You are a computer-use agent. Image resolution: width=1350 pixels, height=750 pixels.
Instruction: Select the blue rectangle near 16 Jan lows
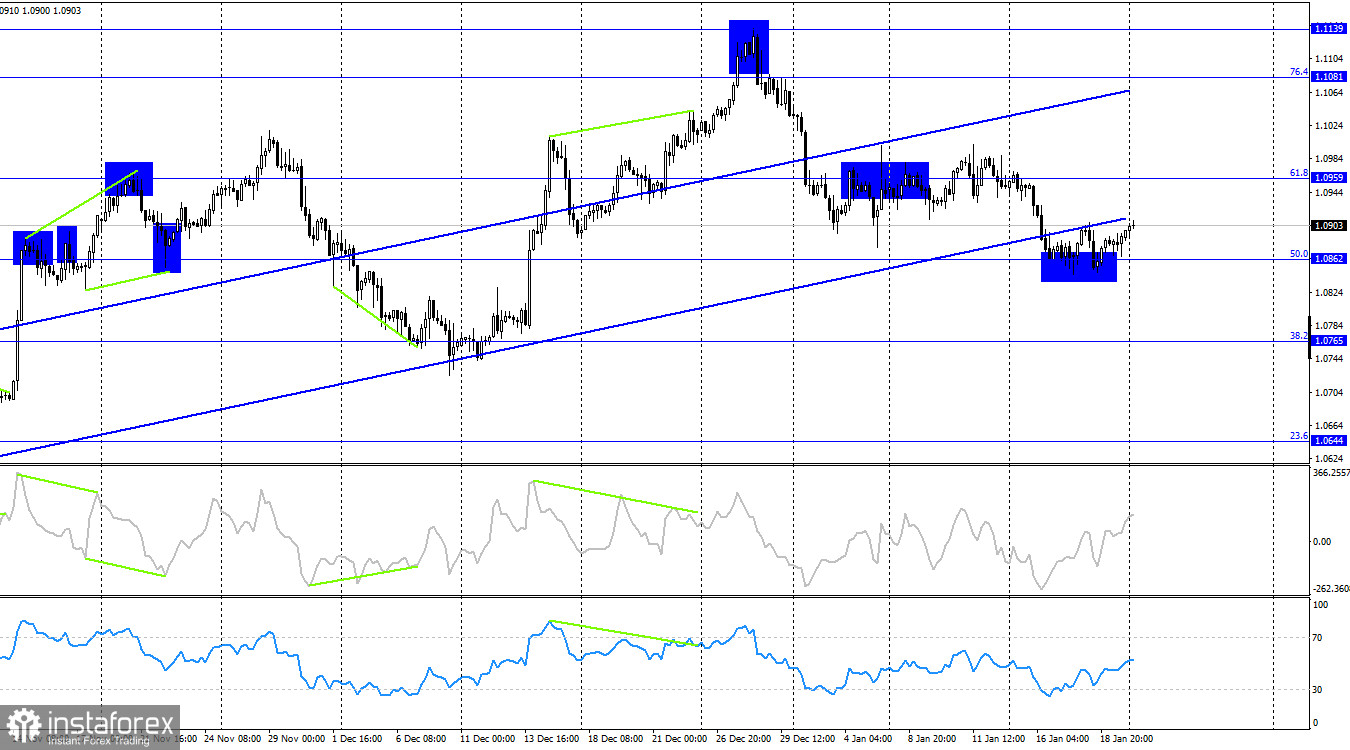[x=1079, y=267]
